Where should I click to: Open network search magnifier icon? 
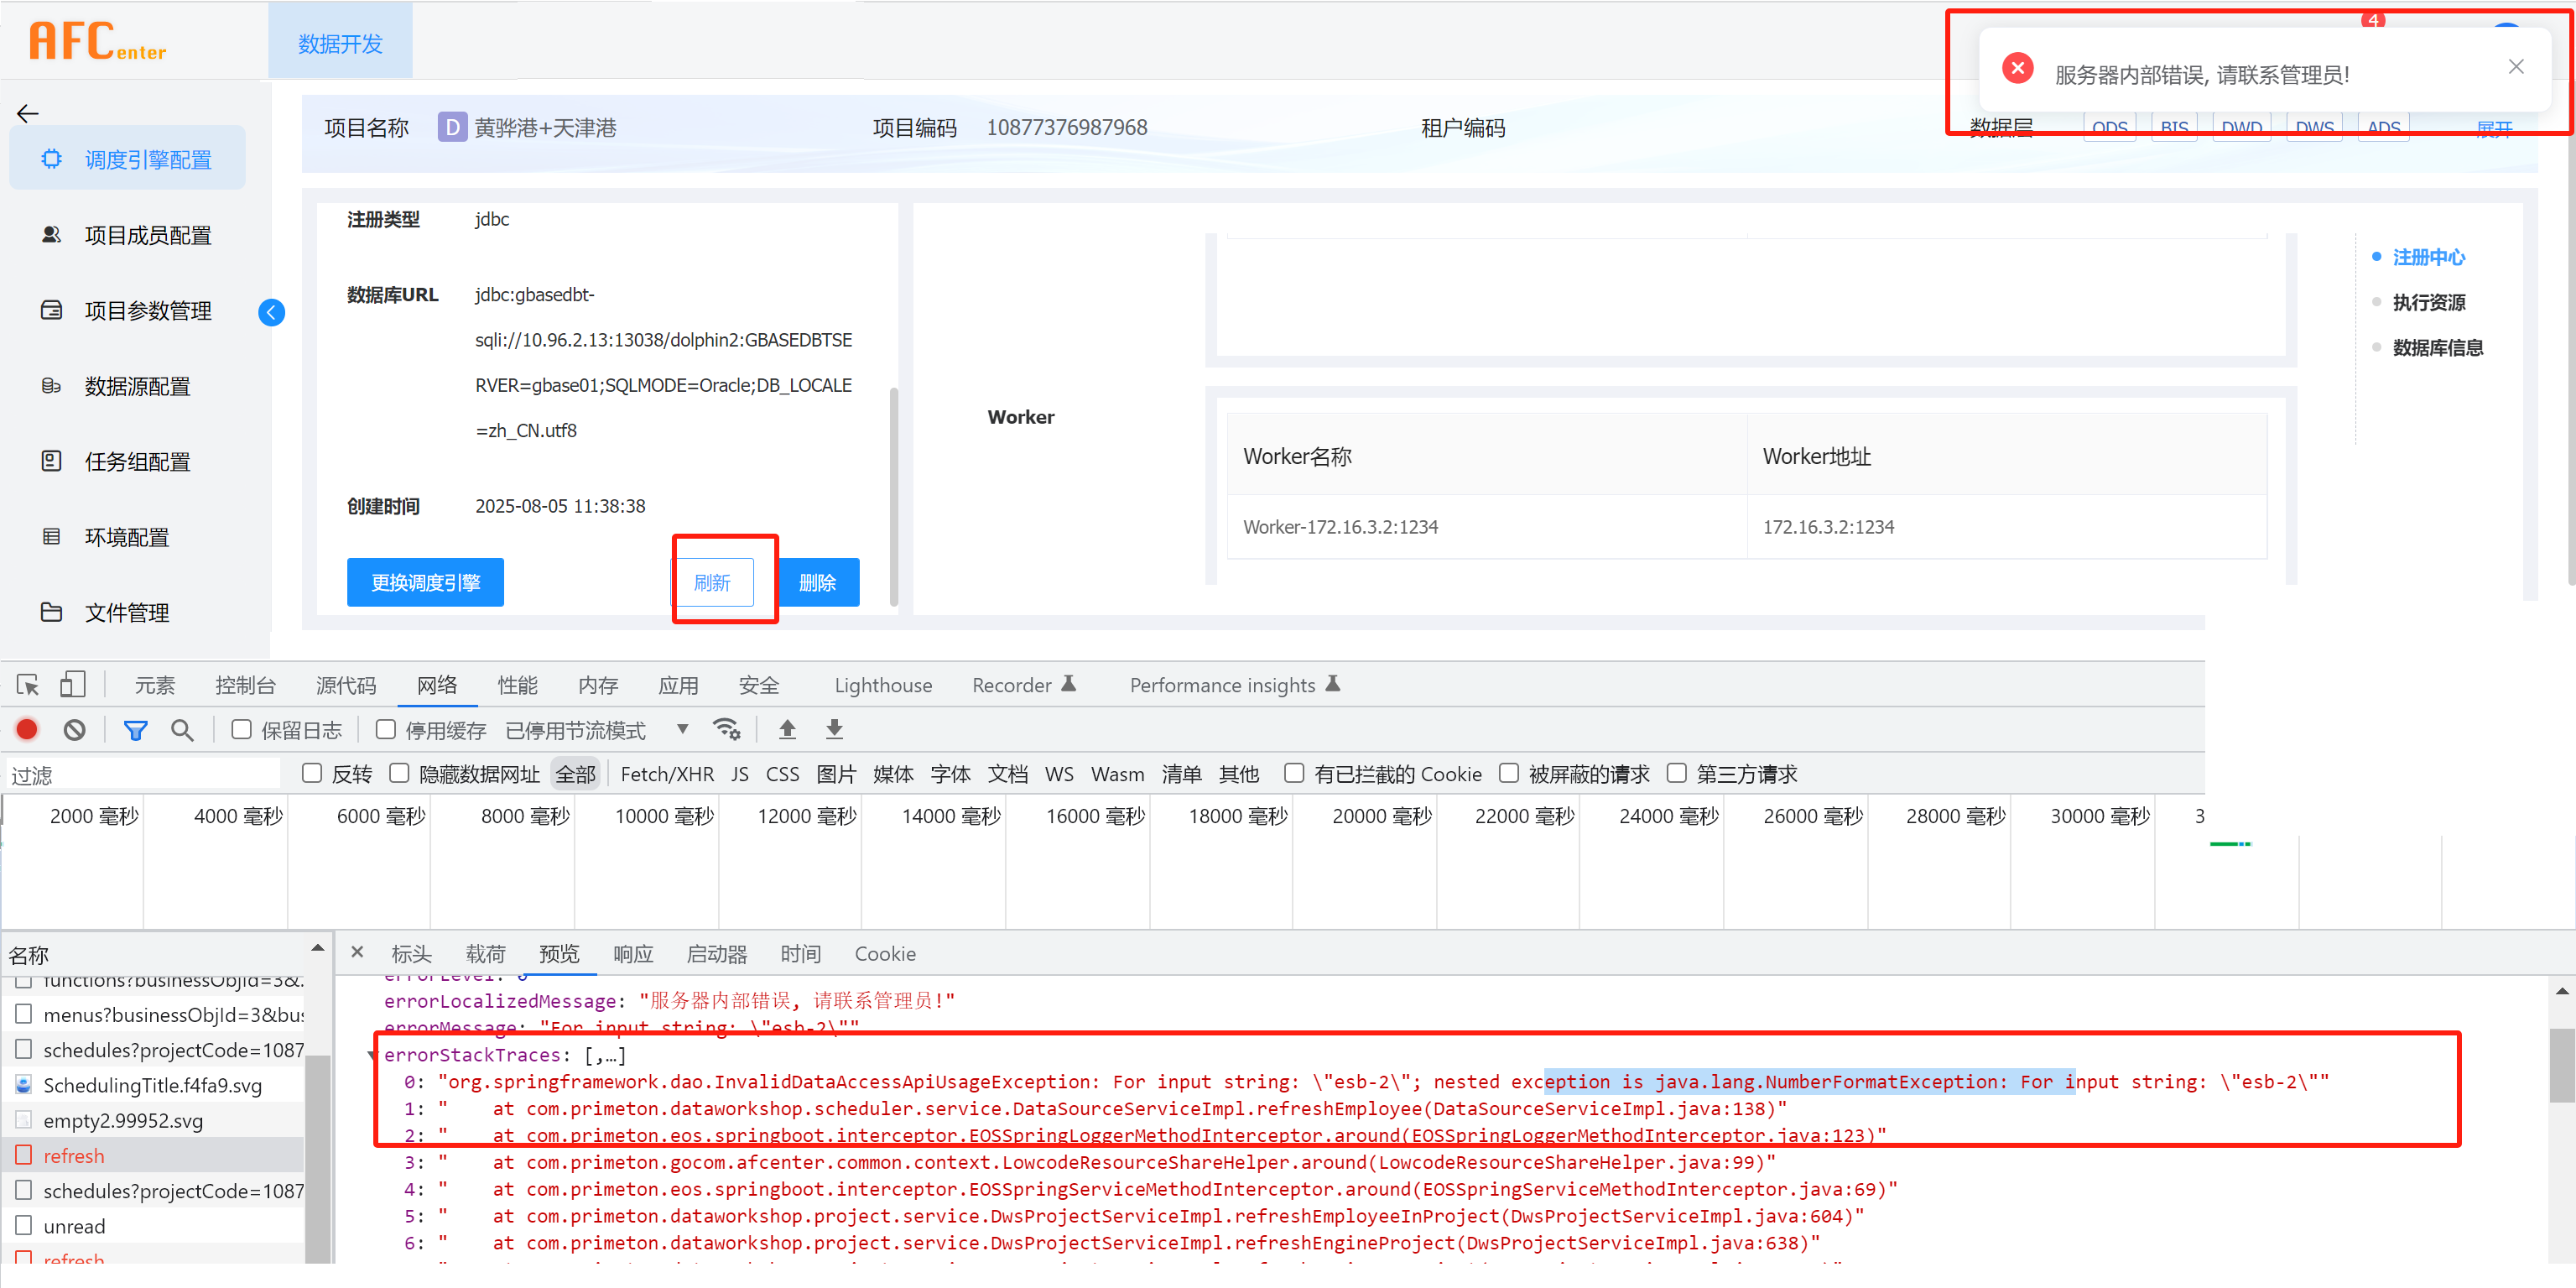pos(182,730)
